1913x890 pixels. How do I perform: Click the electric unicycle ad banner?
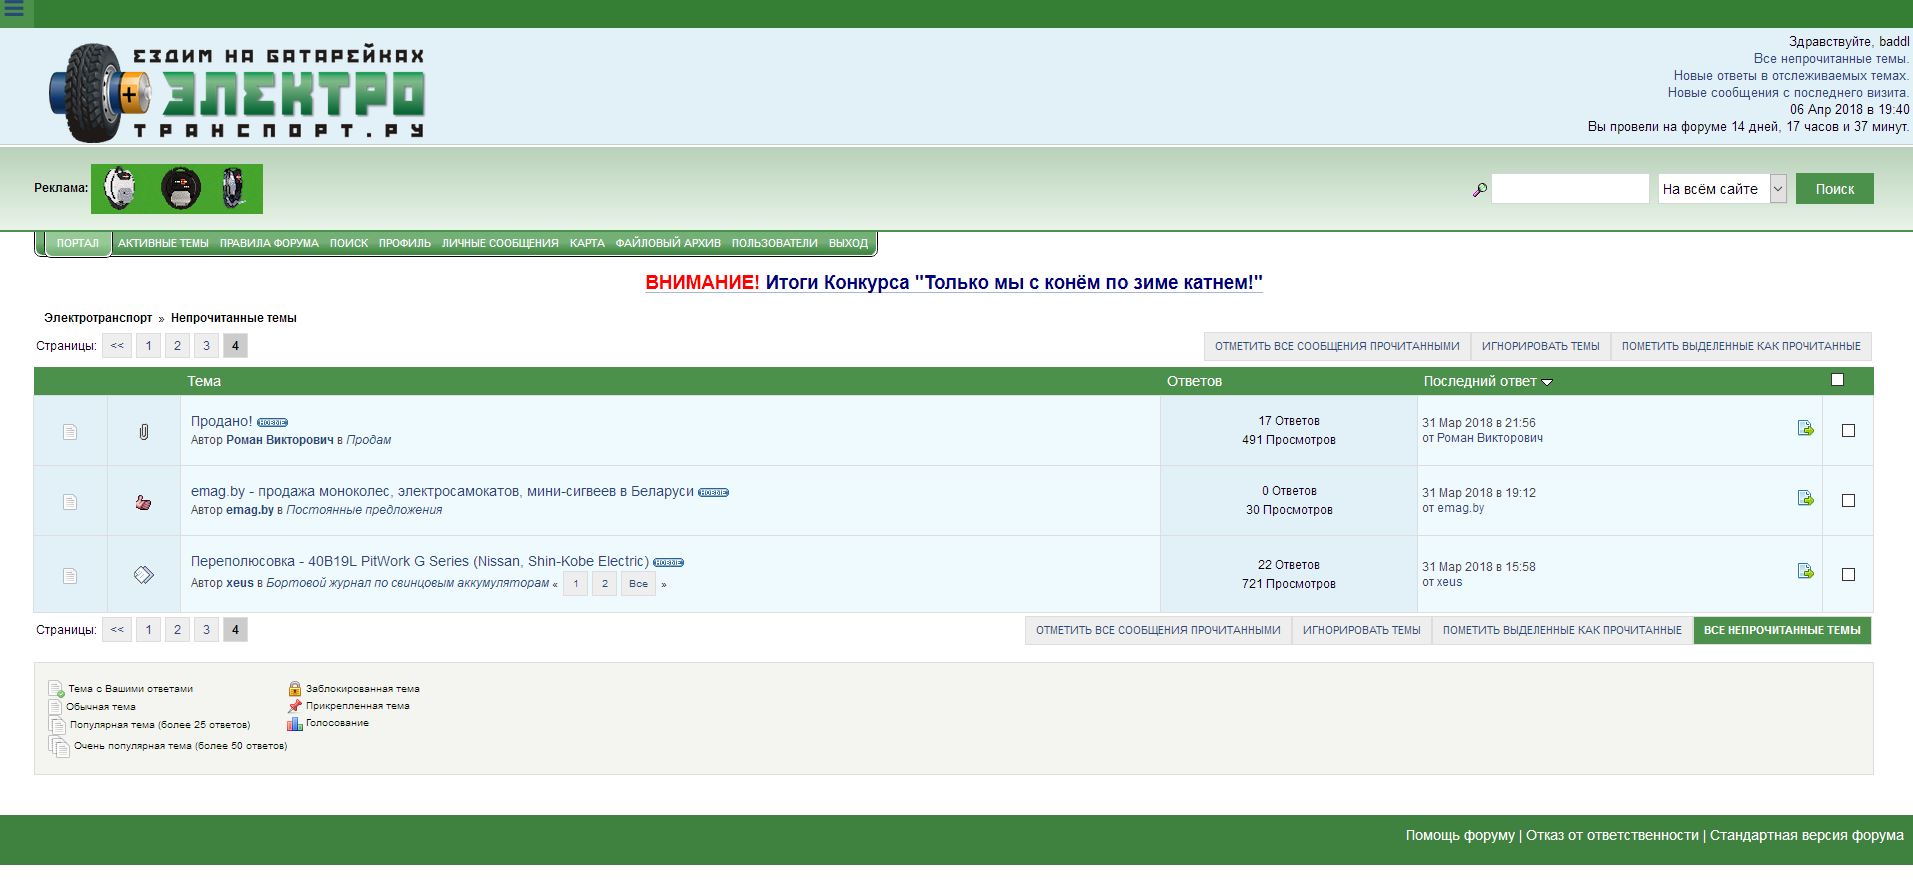(x=177, y=189)
